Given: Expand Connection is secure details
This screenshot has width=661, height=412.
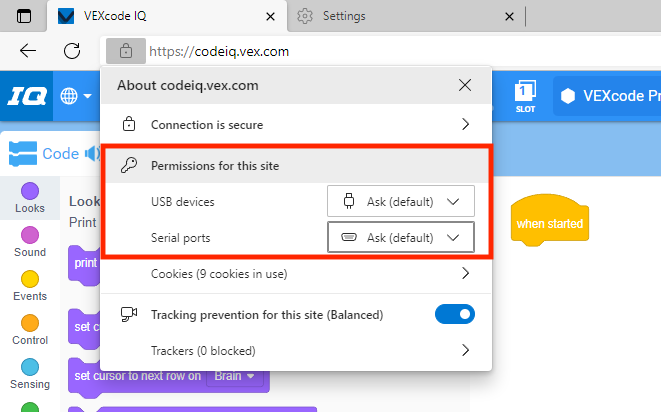Looking at the screenshot, I should pos(295,125).
